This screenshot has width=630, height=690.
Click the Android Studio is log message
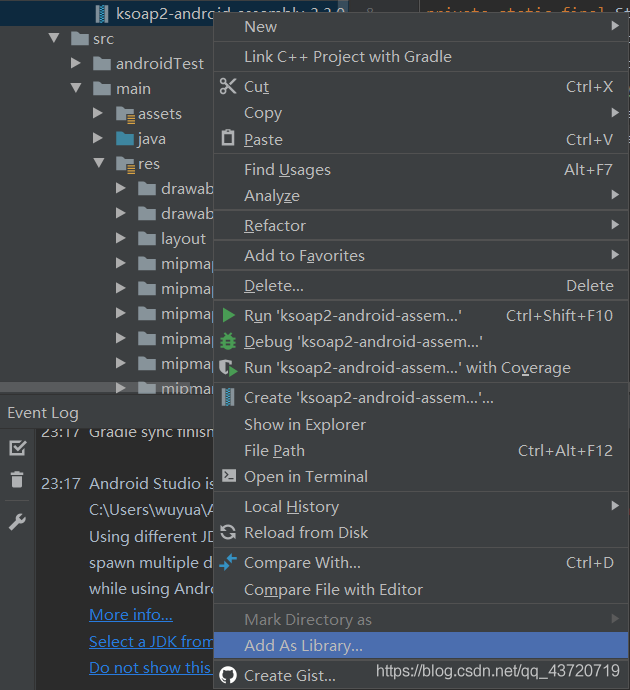click(x=151, y=484)
